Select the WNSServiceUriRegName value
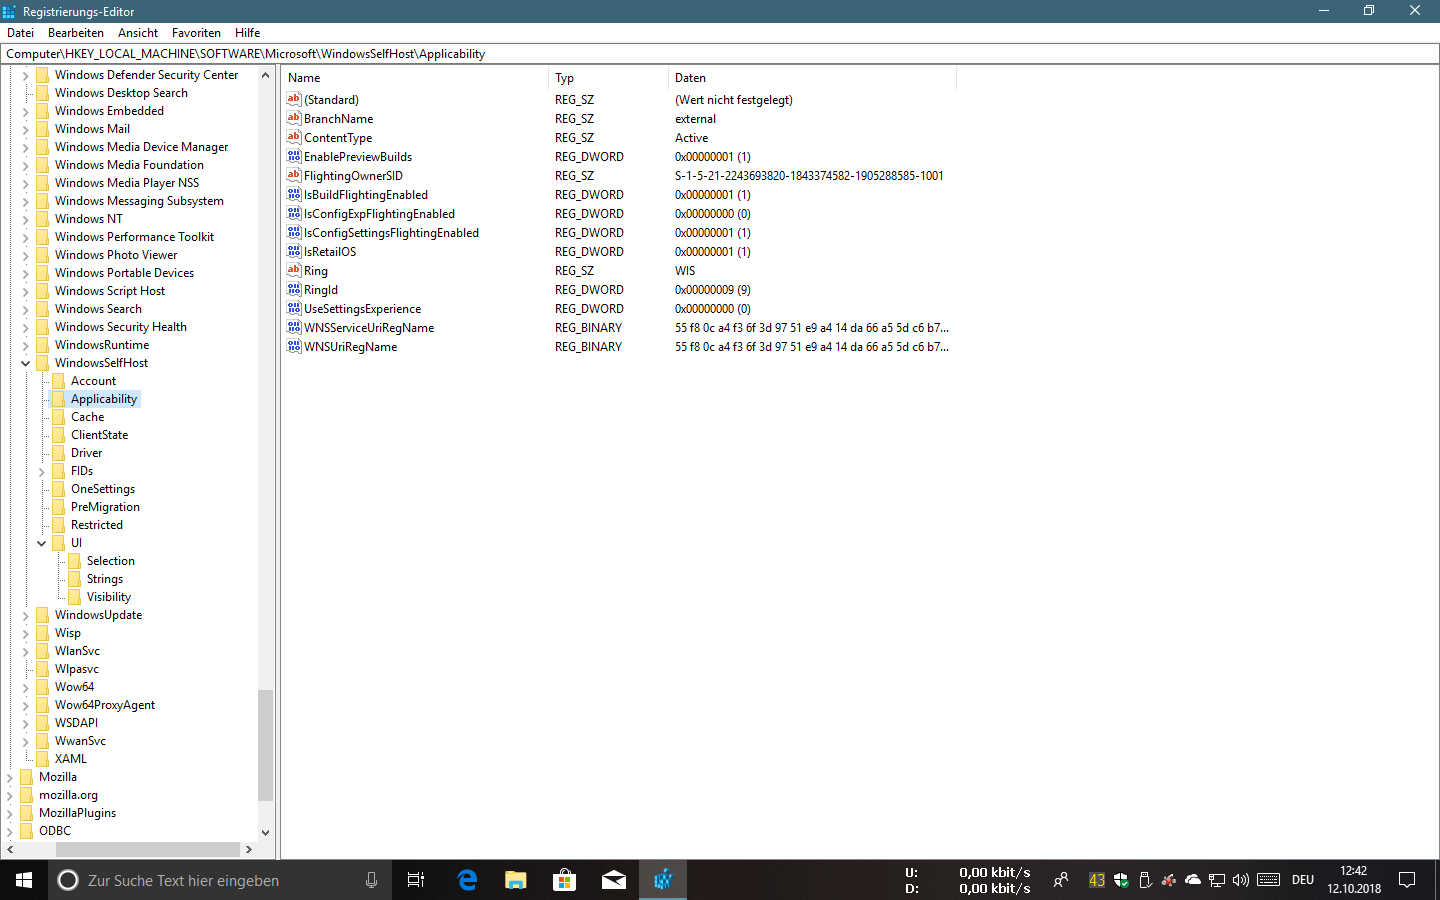This screenshot has width=1440, height=900. 369,327
